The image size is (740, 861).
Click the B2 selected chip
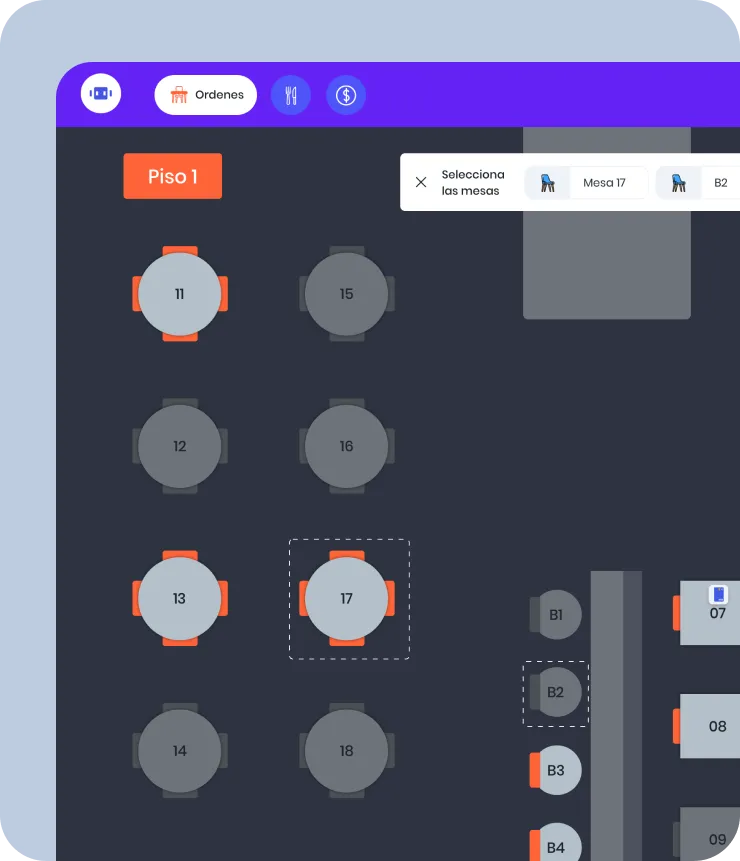tap(698, 183)
